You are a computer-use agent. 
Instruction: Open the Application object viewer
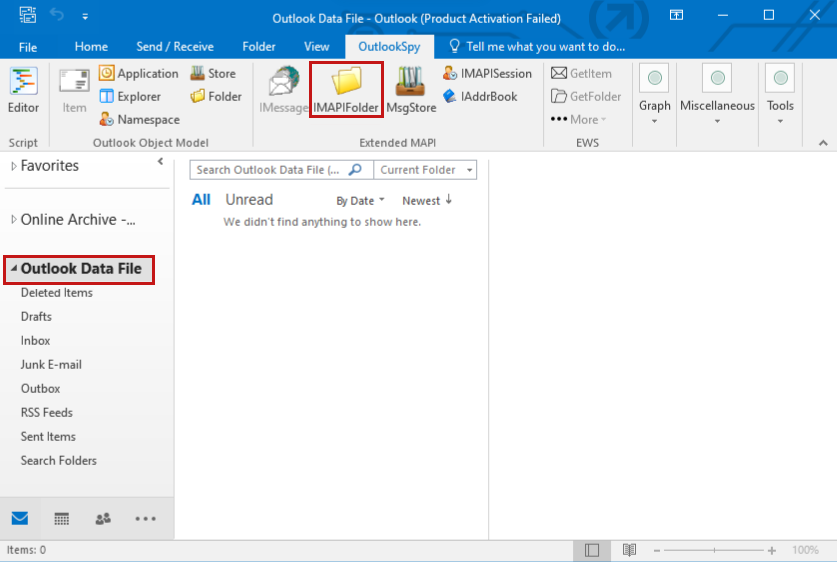tap(139, 73)
